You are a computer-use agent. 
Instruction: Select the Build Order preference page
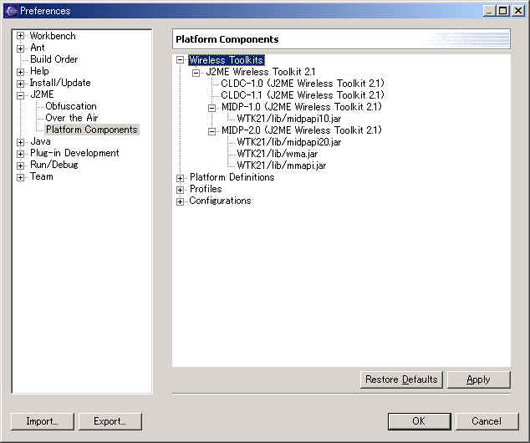pos(54,59)
